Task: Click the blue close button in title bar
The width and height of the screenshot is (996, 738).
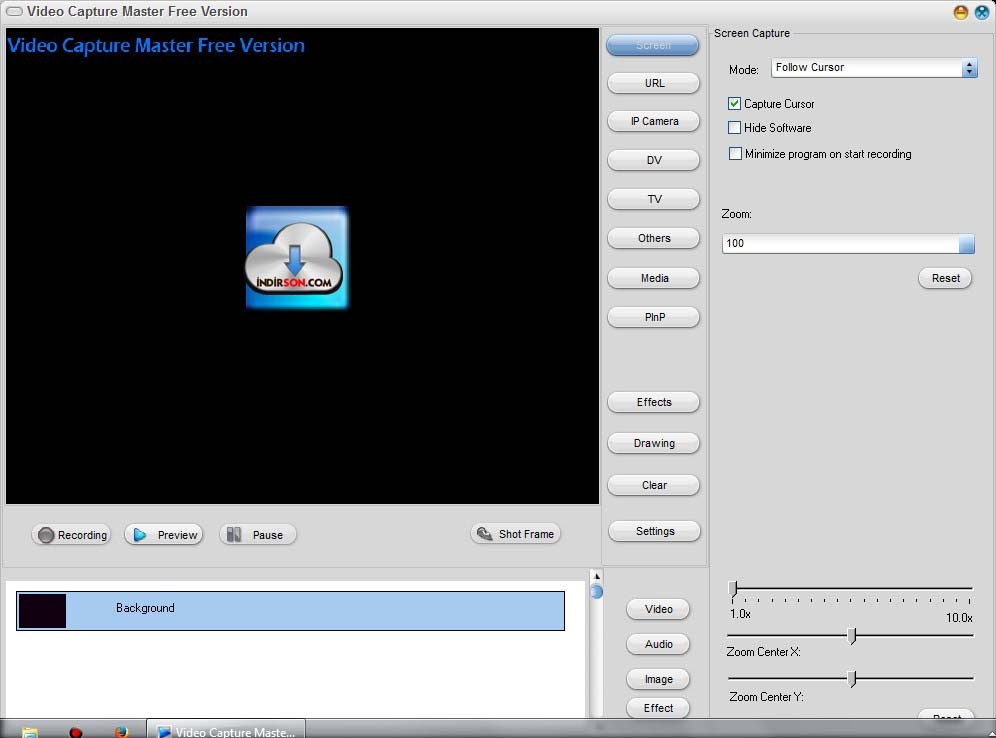Action: click(x=981, y=12)
